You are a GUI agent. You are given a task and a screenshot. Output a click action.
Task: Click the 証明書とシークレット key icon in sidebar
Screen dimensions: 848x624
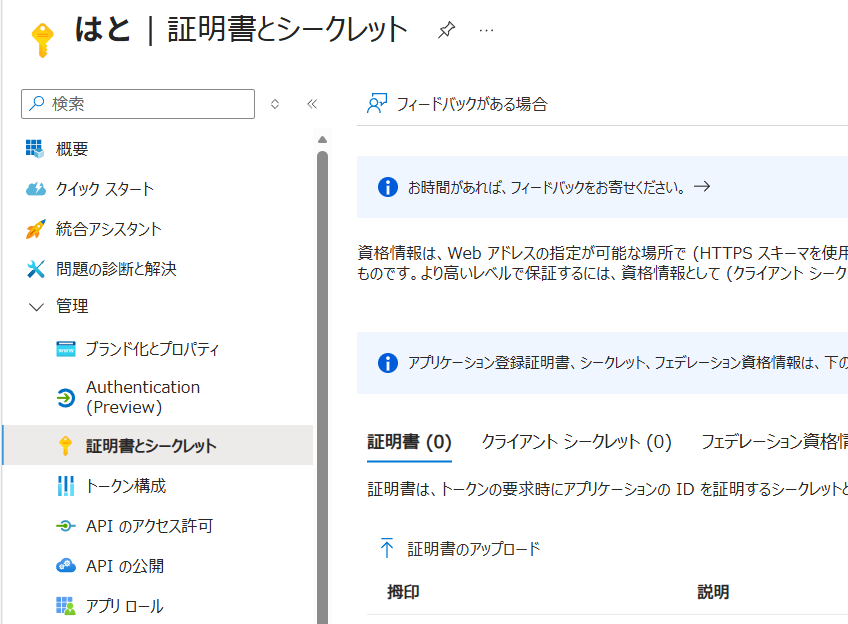pyautogui.click(x=65, y=446)
